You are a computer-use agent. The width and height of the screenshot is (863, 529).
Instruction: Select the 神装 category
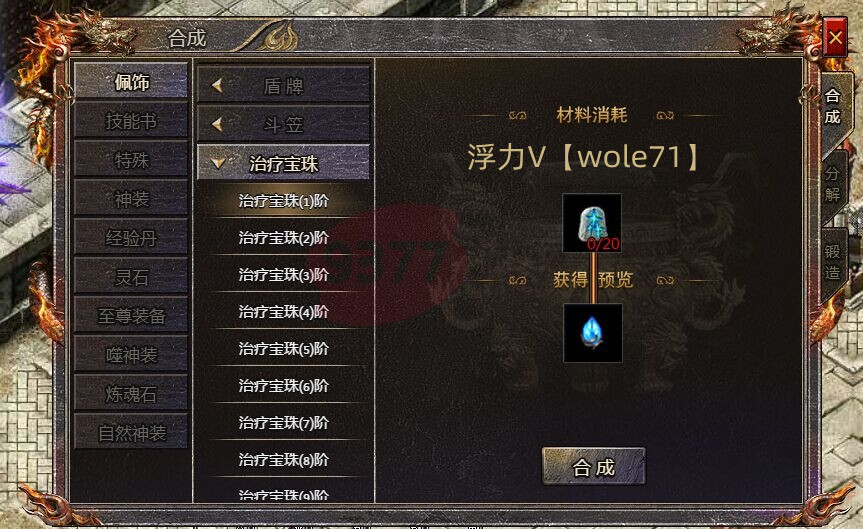coord(131,199)
